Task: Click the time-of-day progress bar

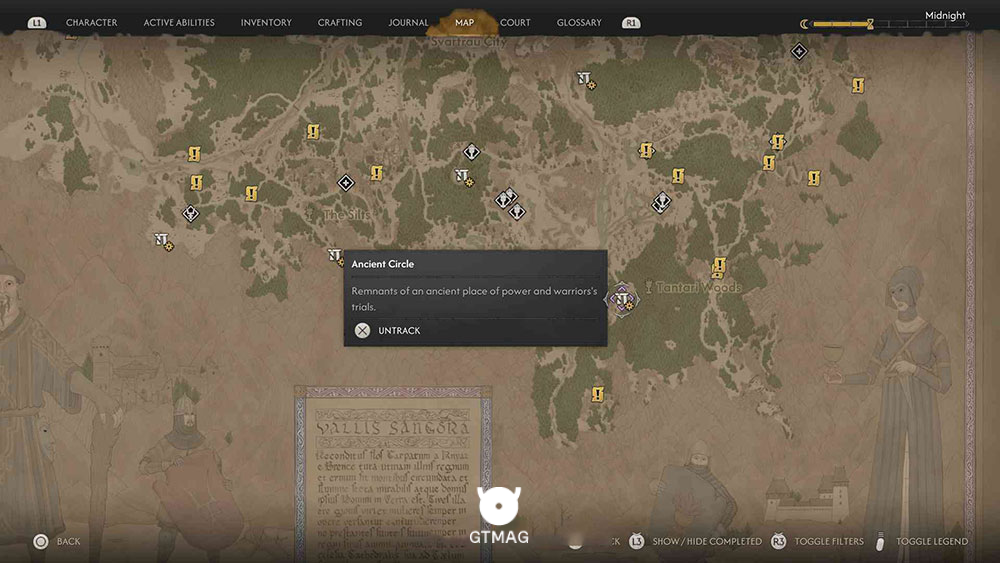Action: [890, 24]
